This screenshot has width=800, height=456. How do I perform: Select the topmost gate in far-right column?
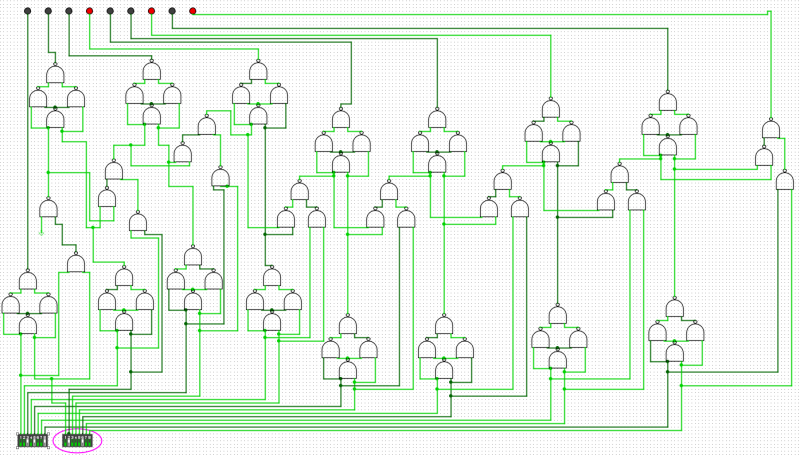[770, 130]
